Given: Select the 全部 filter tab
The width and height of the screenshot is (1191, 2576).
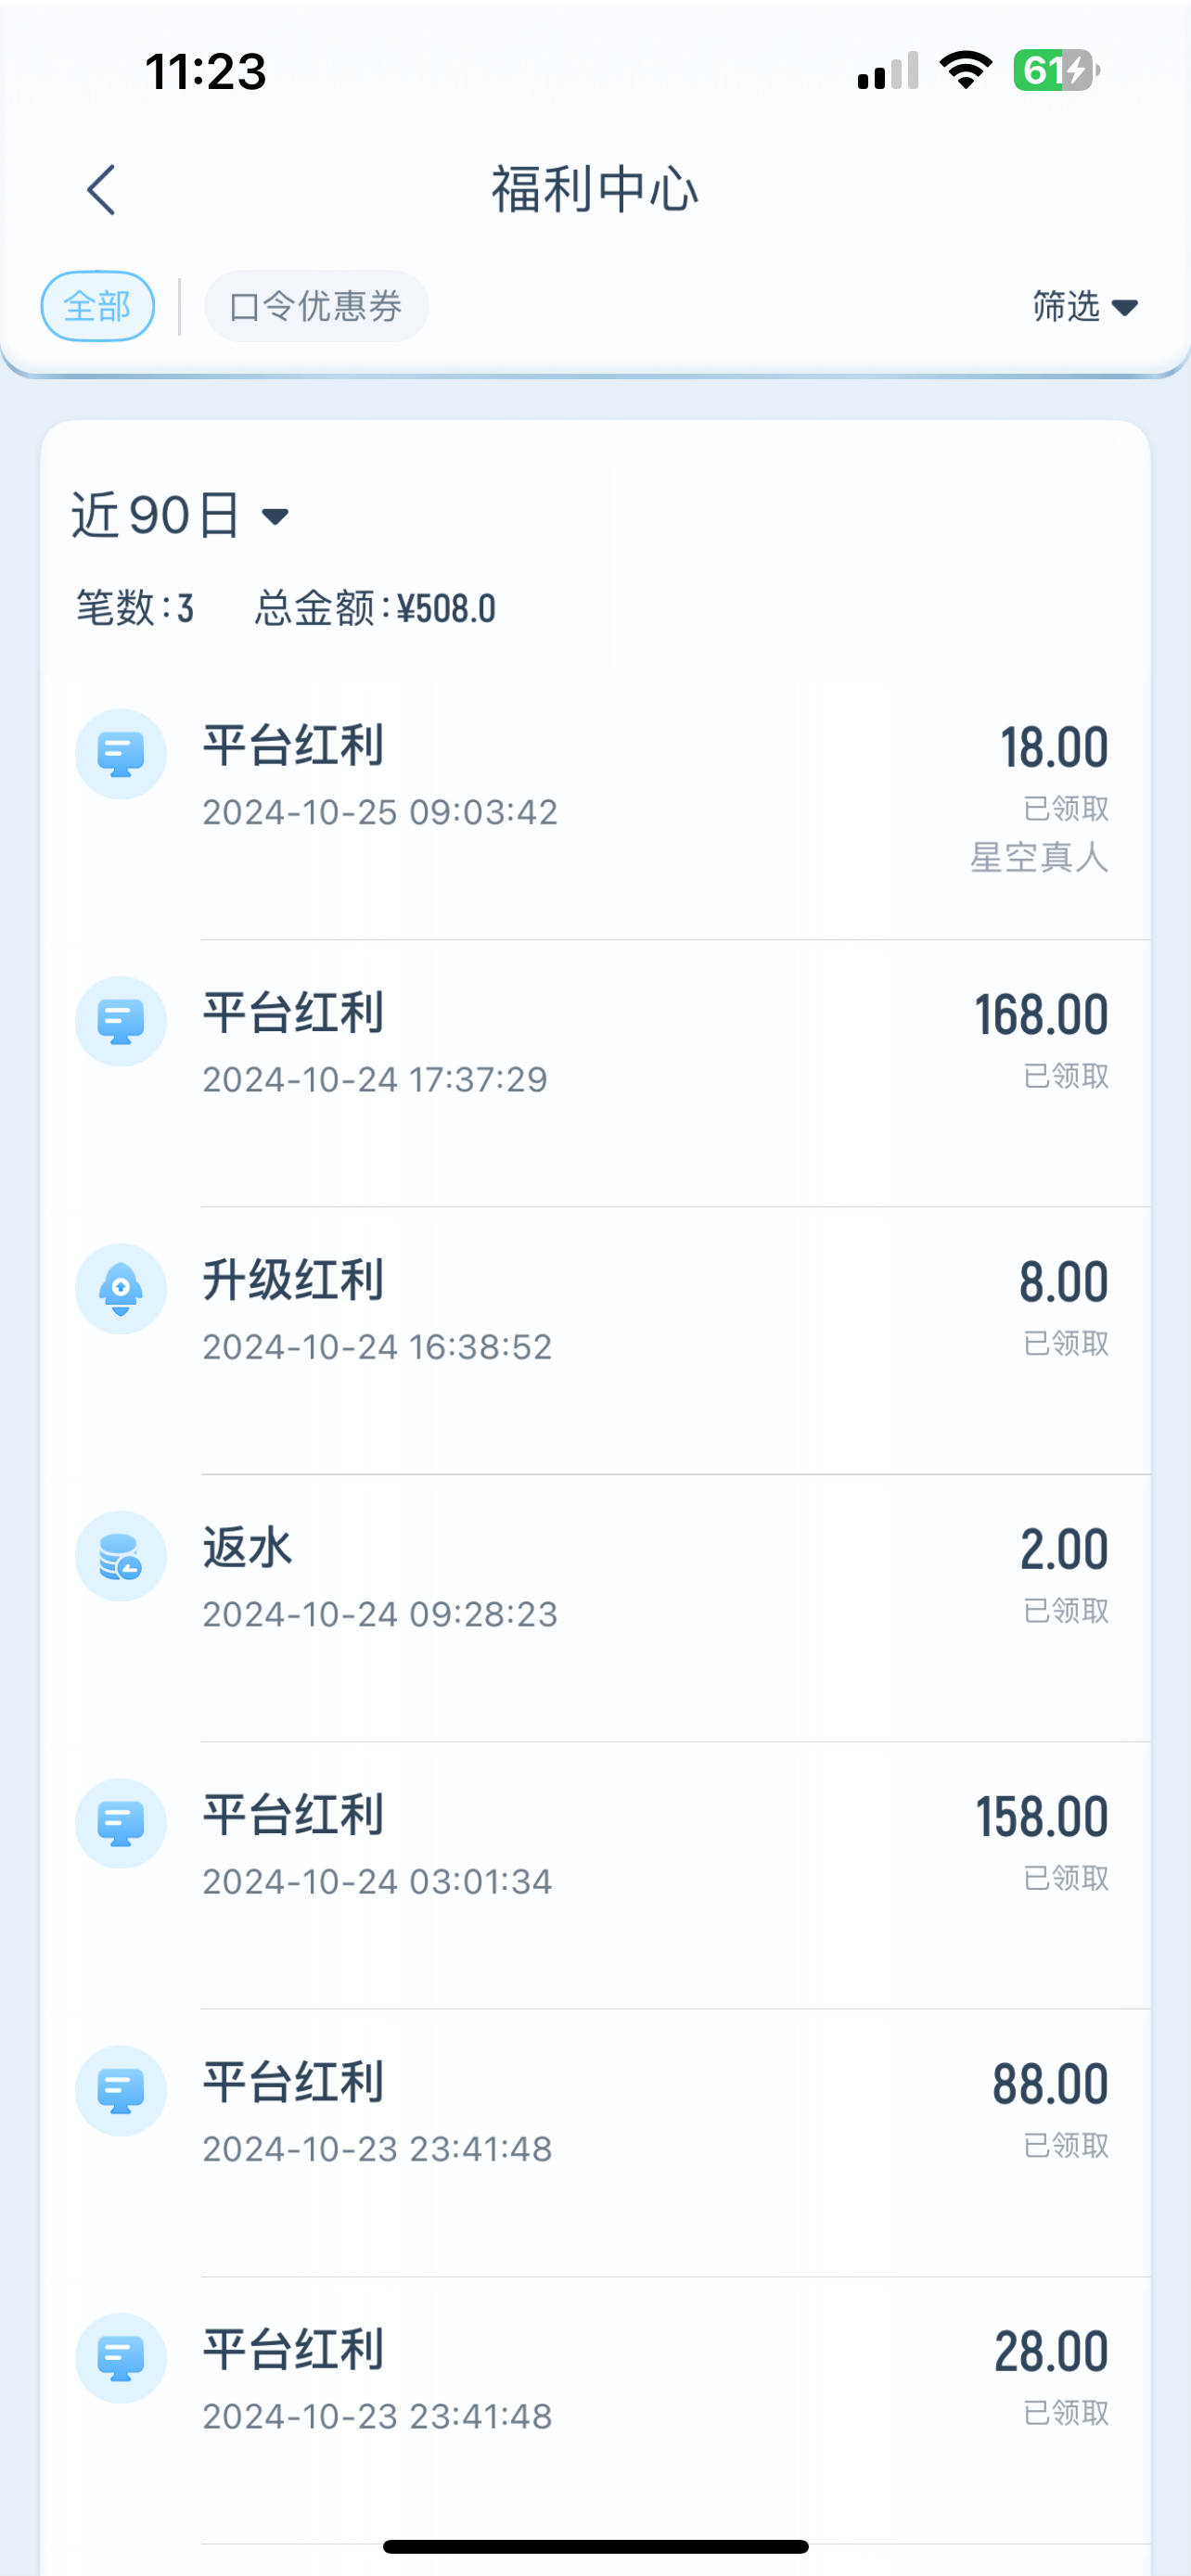Looking at the screenshot, I should (x=97, y=306).
